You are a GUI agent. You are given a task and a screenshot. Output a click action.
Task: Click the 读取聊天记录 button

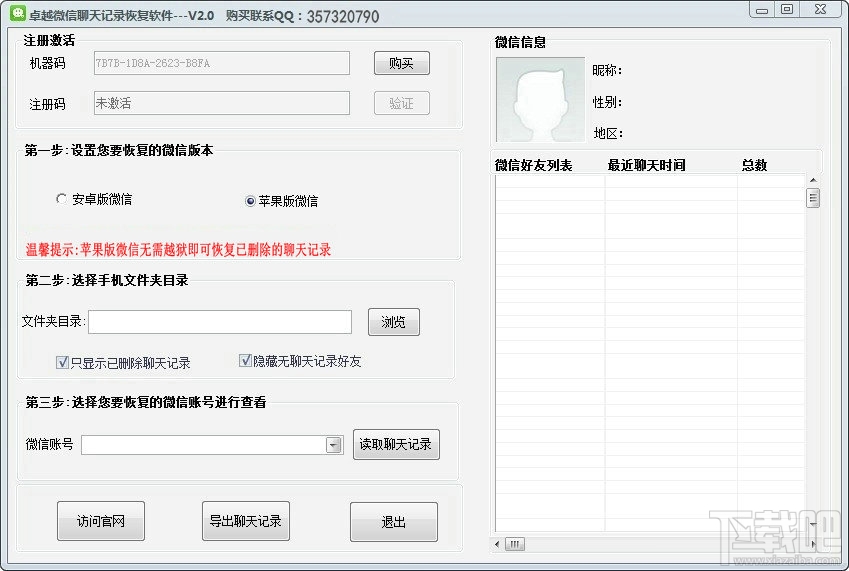pos(396,444)
